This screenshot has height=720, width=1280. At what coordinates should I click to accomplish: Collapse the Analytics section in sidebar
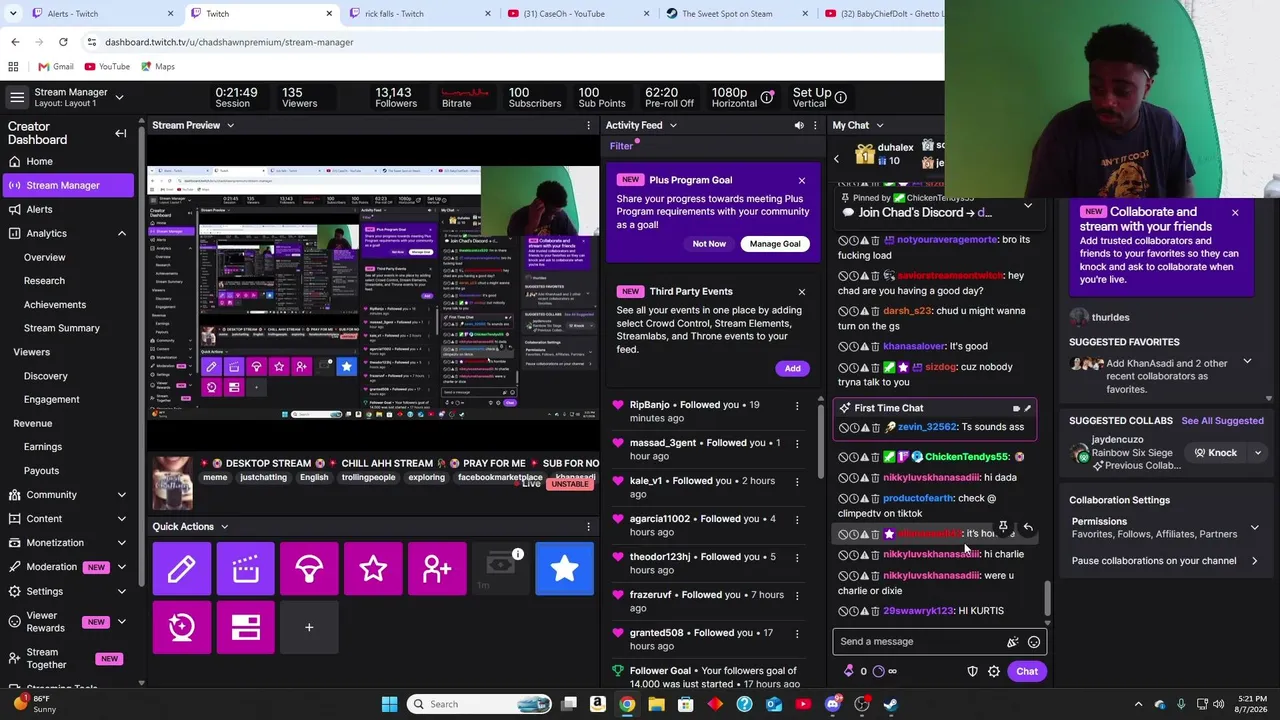[x=122, y=233]
